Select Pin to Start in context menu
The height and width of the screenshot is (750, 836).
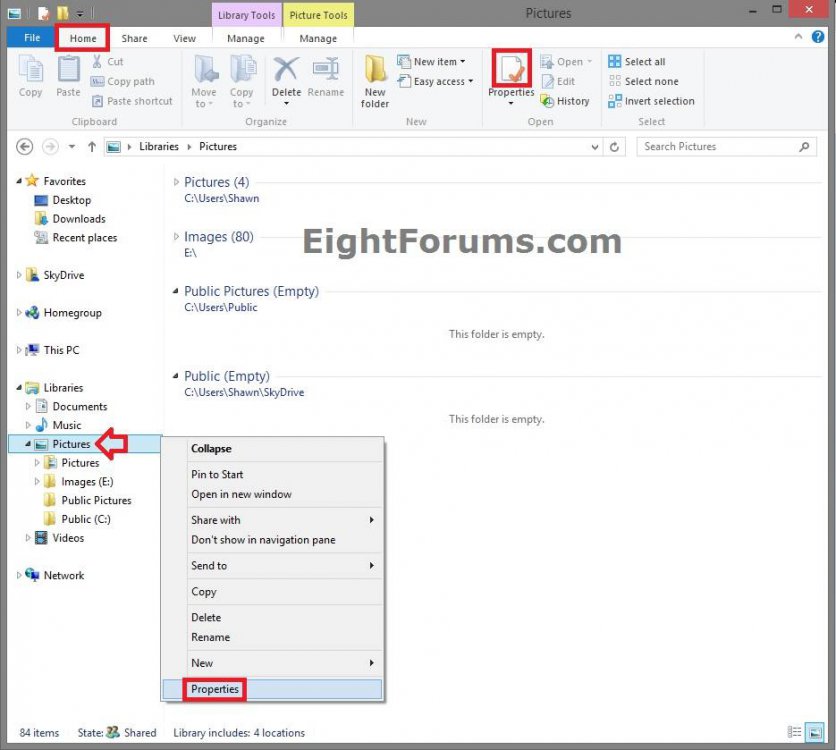coord(217,474)
